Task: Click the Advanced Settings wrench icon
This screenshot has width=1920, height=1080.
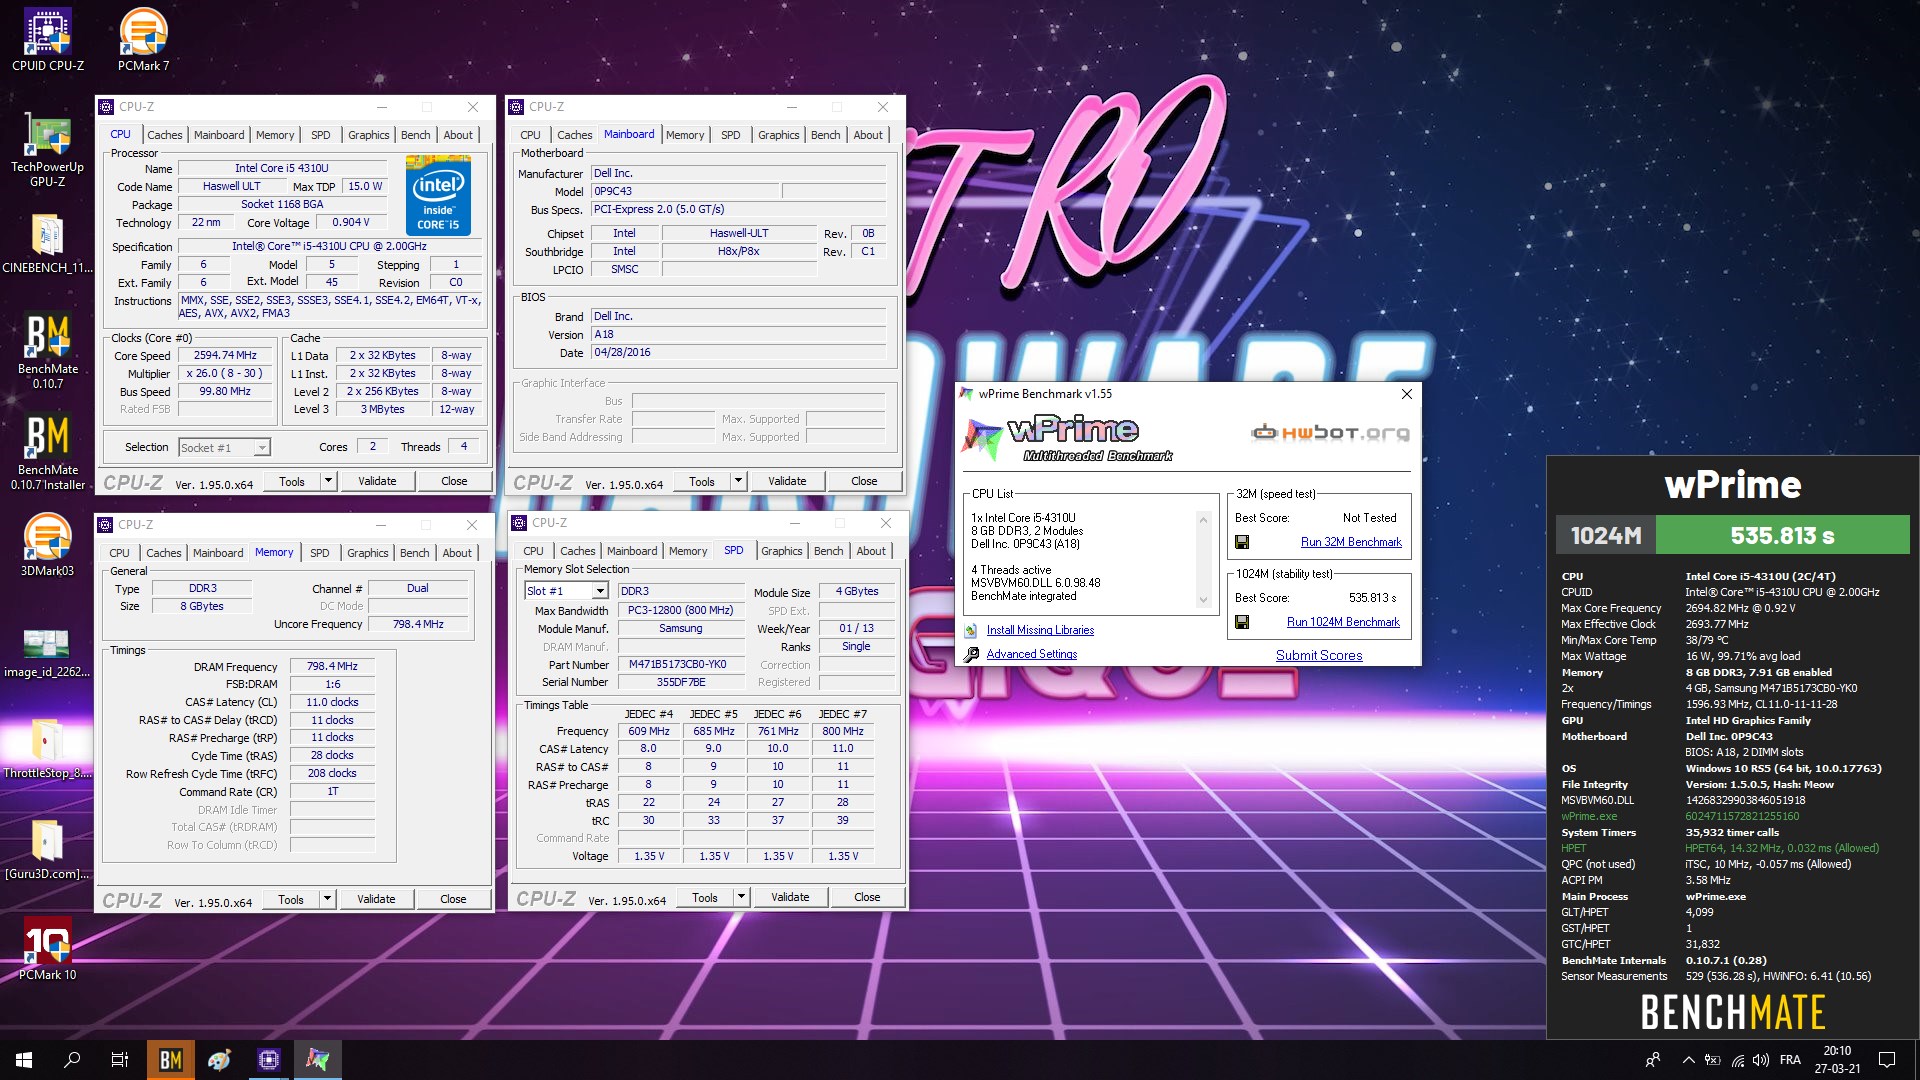Action: (x=970, y=654)
